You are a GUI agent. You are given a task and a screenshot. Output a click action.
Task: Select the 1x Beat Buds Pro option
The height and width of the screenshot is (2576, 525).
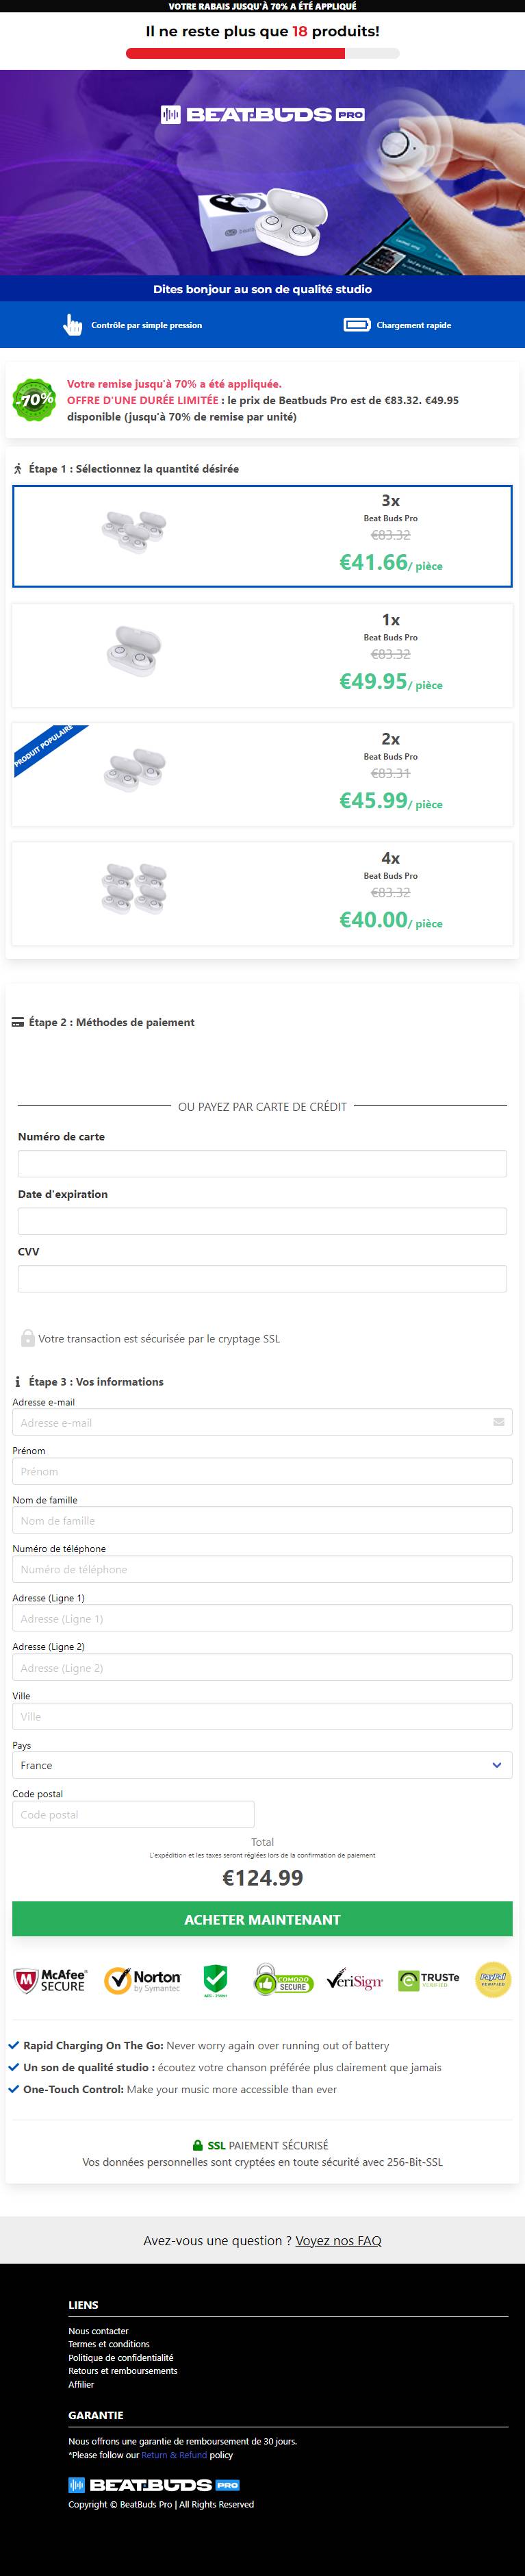[262, 655]
